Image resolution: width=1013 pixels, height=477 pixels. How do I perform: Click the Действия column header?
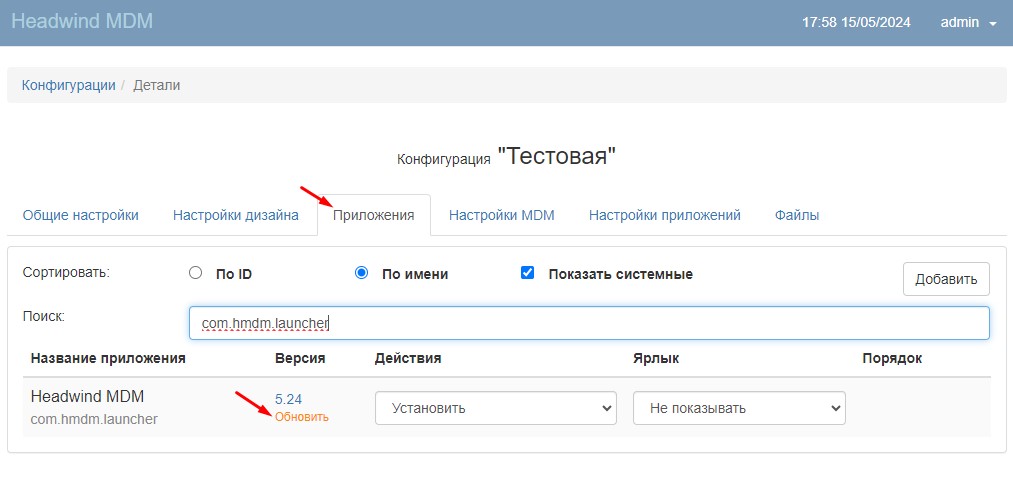[408, 358]
